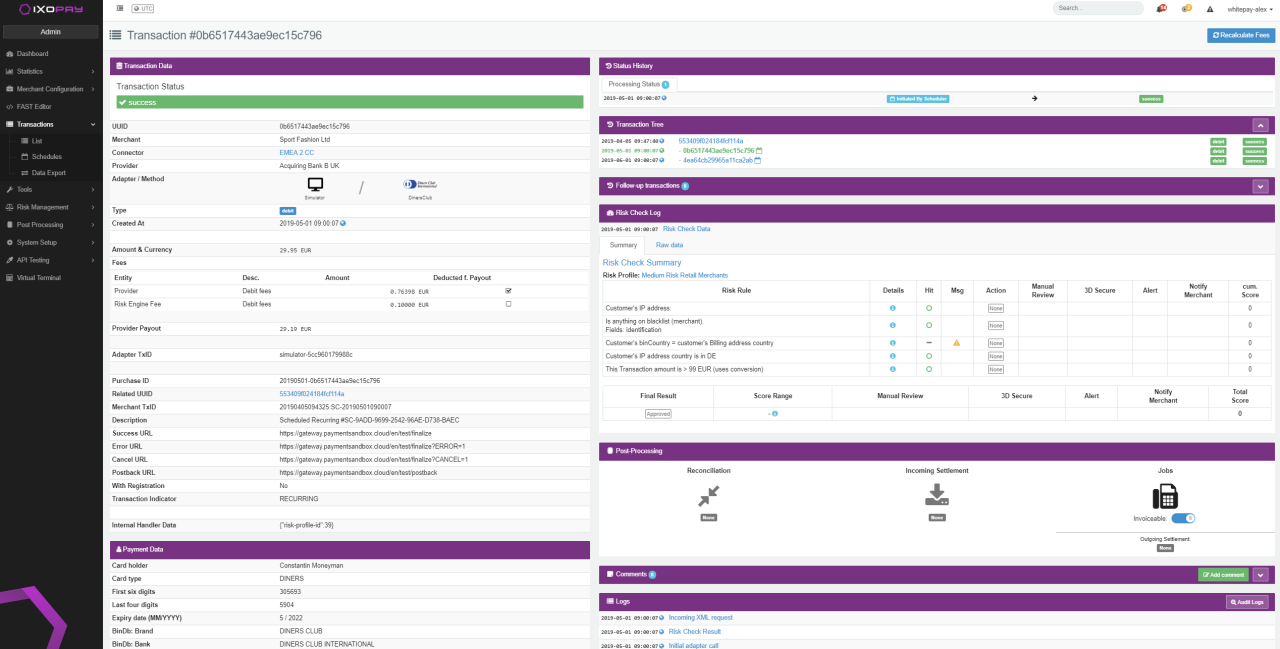The width and height of the screenshot is (1280, 649).
Task: Switch to the Raw data tab
Action: coord(669,245)
